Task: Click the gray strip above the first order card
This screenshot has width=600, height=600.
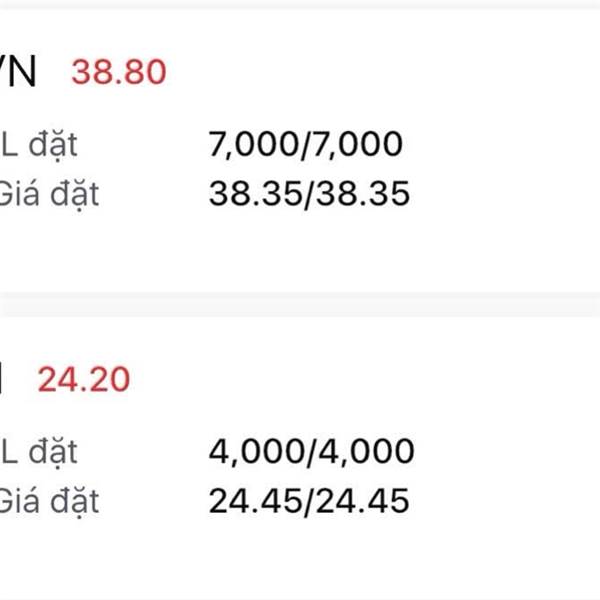Action: [300, 4]
